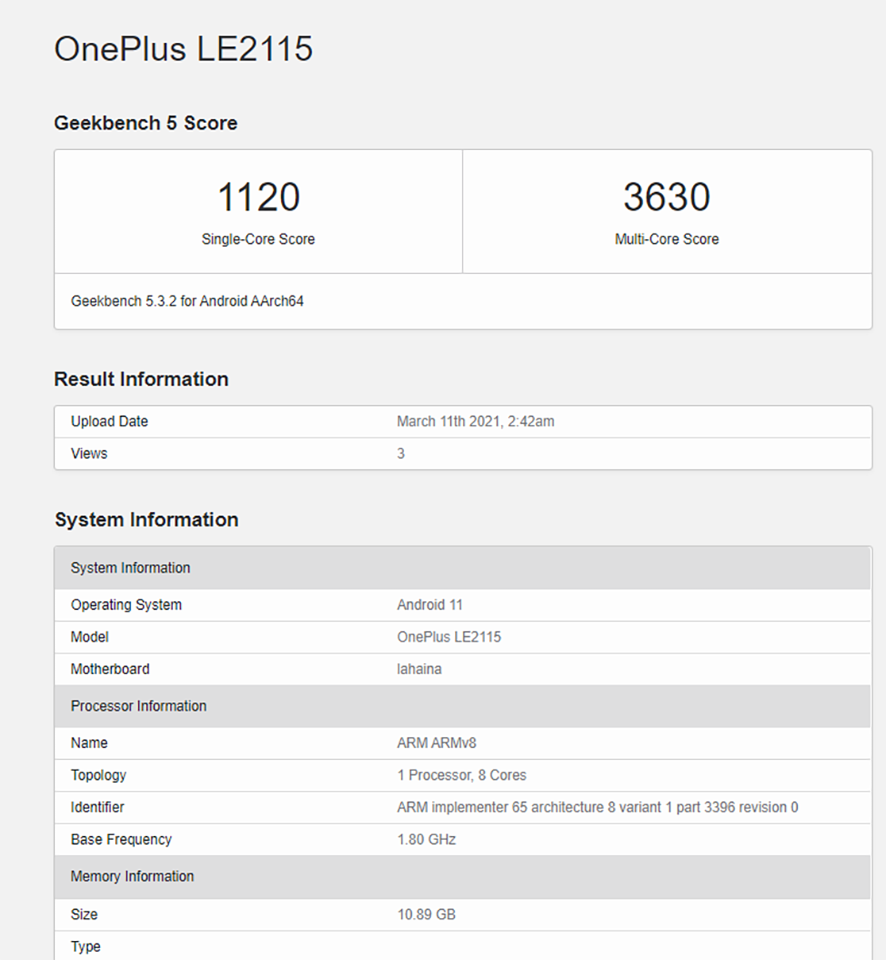
Task: Click the Android 11 operating system value
Action: [x=430, y=605]
